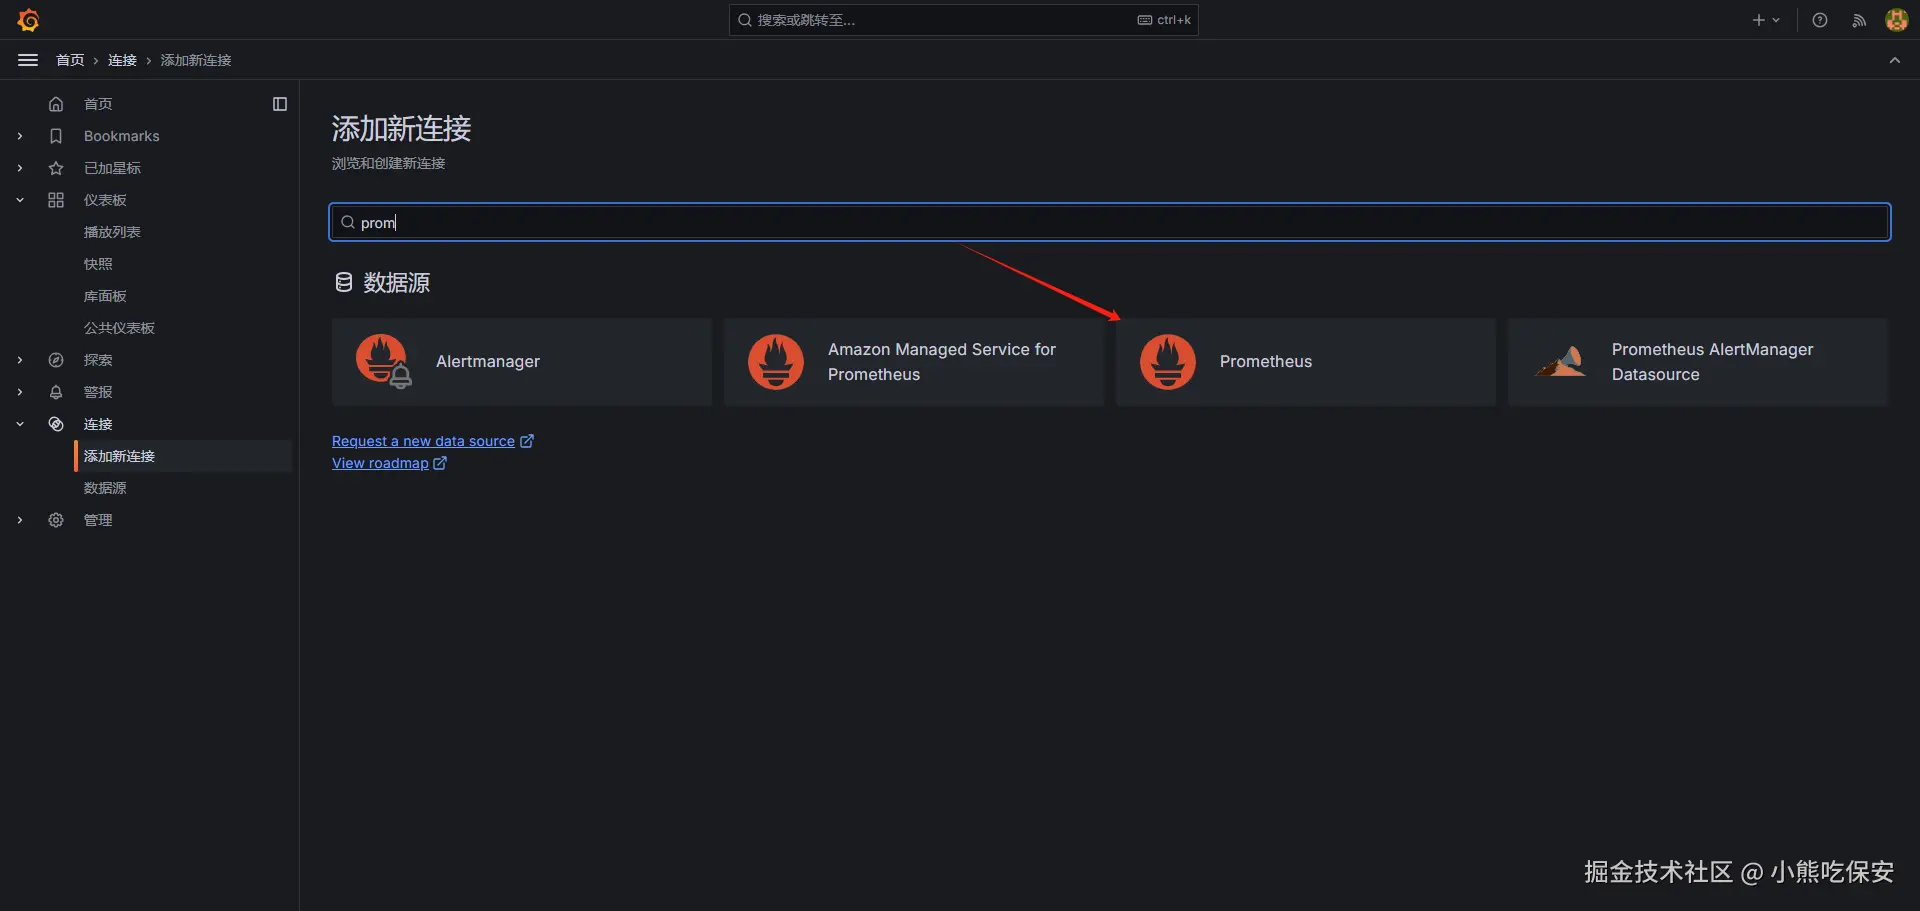The width and height of the screenshot is (1920, 911).
Task: Select Amazon Managed Service for Prometheus card
Action: tap(914, 362)
